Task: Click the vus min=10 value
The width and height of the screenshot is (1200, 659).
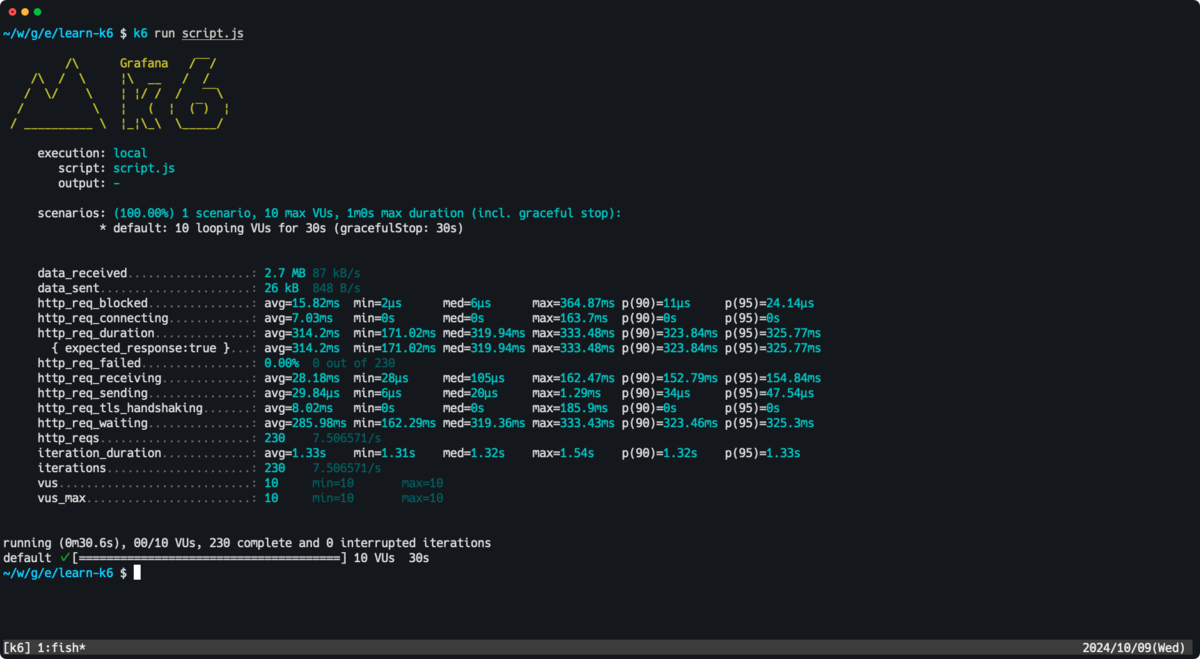Action: pos(333,483)
